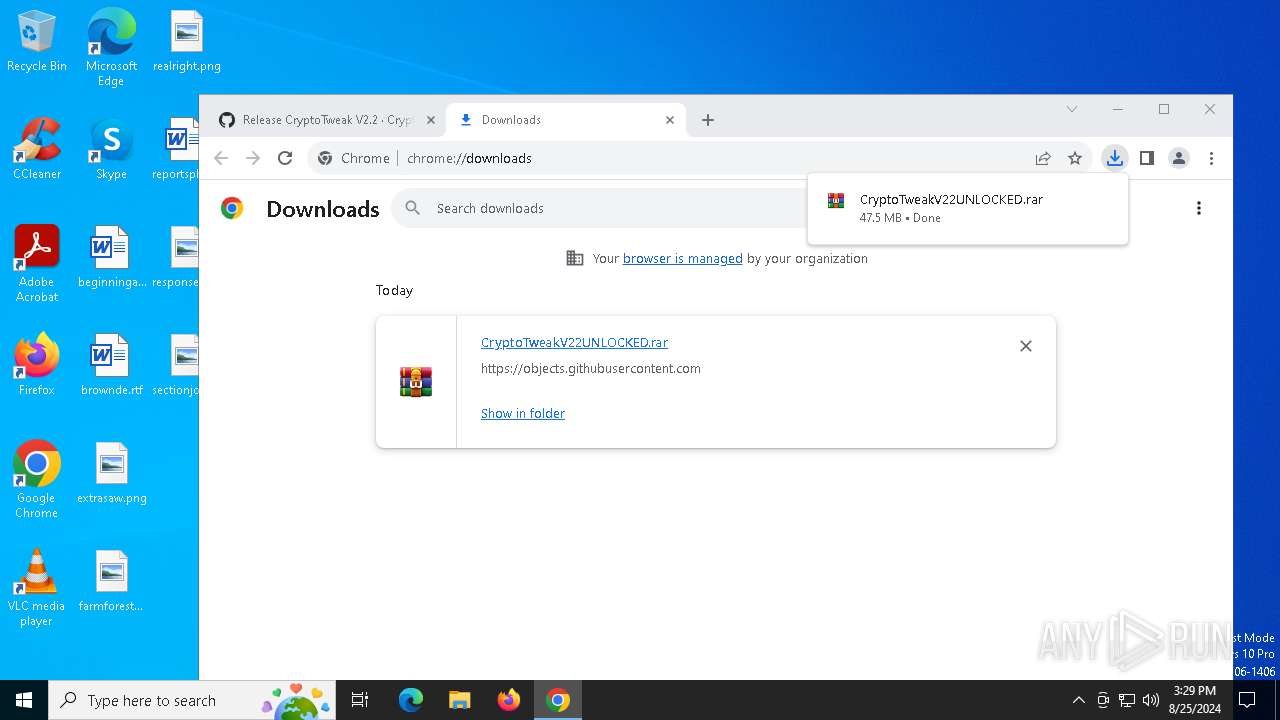The image size is (1280, 720).
Task: Open taskbar clock showing 3:29 PM
Action: [1194, 700]
